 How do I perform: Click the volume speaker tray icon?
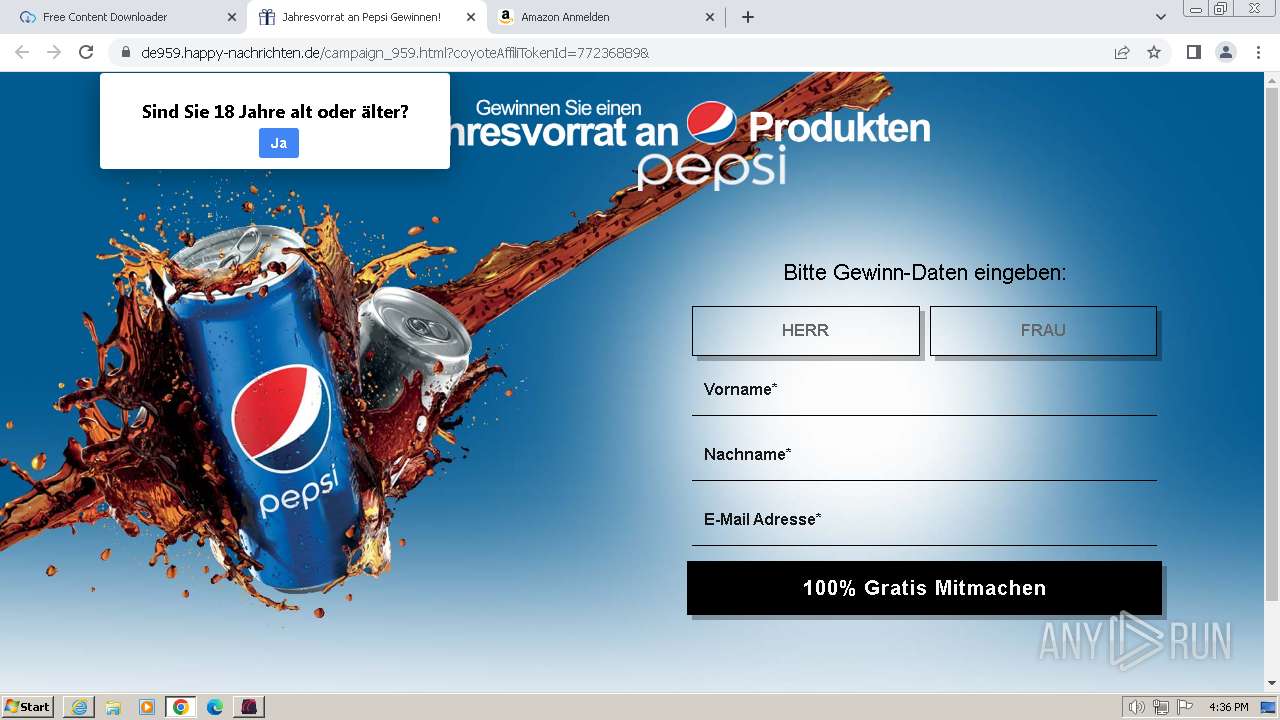(1137, 707)
